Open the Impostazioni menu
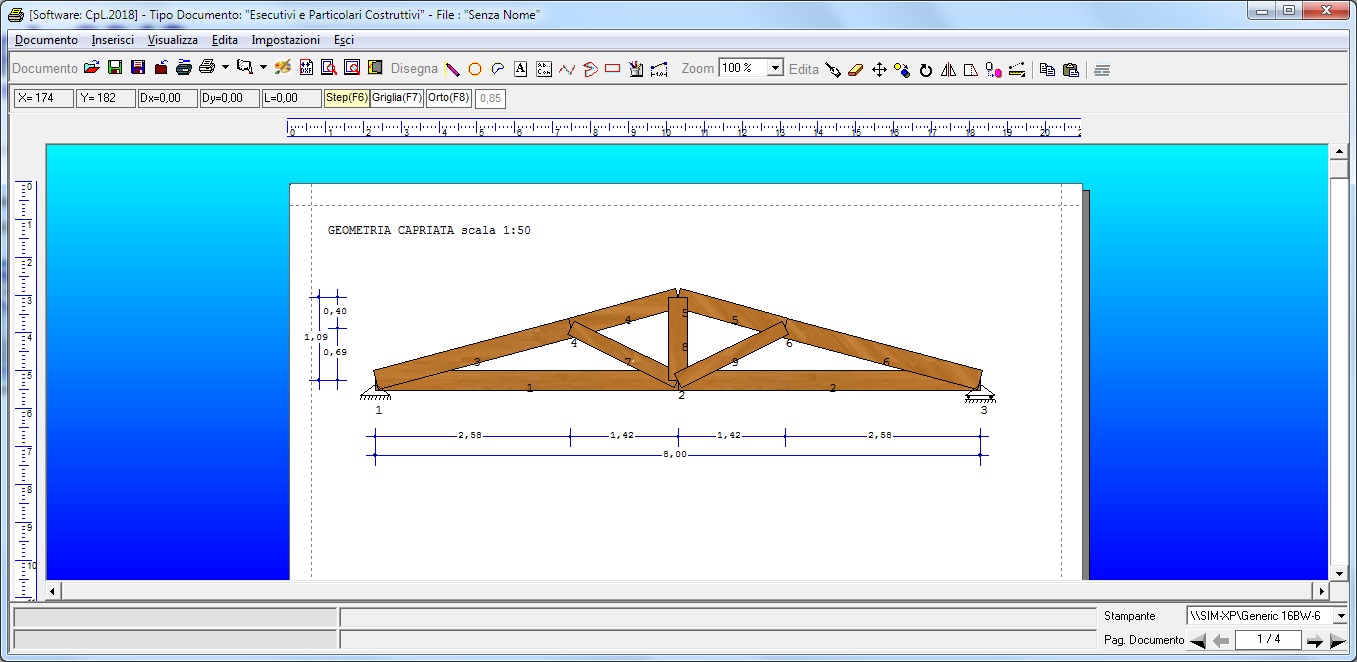The image size is (1357, 662). pos(286,40)
